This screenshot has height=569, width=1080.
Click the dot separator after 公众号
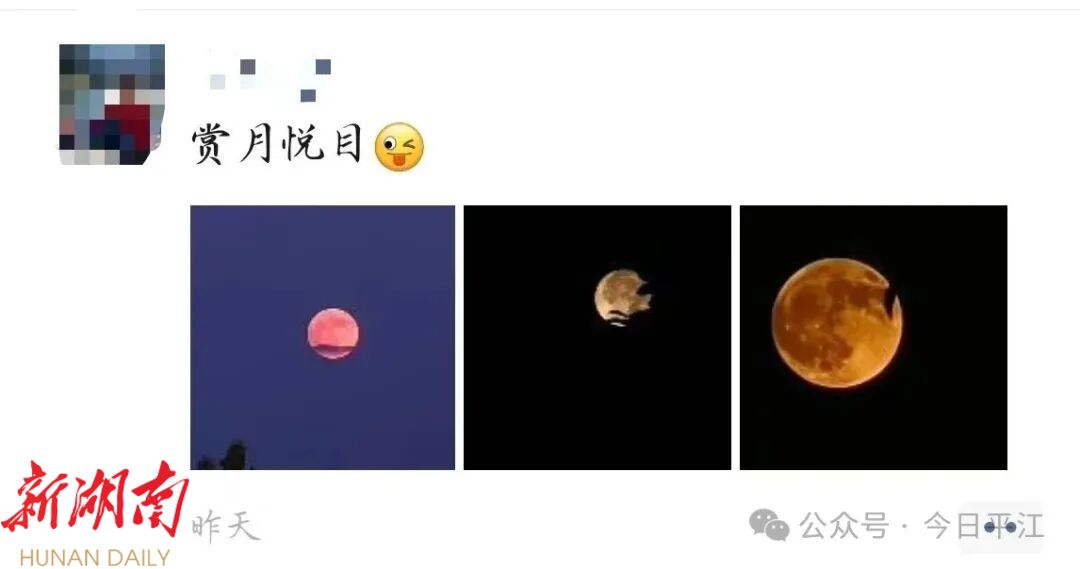(906, 528)
